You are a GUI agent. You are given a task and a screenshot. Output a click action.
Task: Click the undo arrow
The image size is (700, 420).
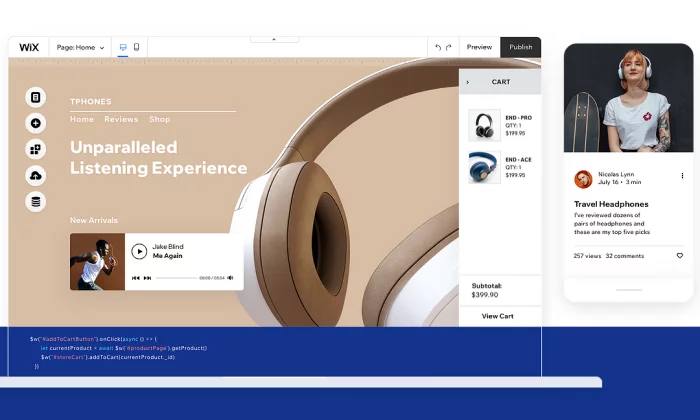tap(438, 47)
